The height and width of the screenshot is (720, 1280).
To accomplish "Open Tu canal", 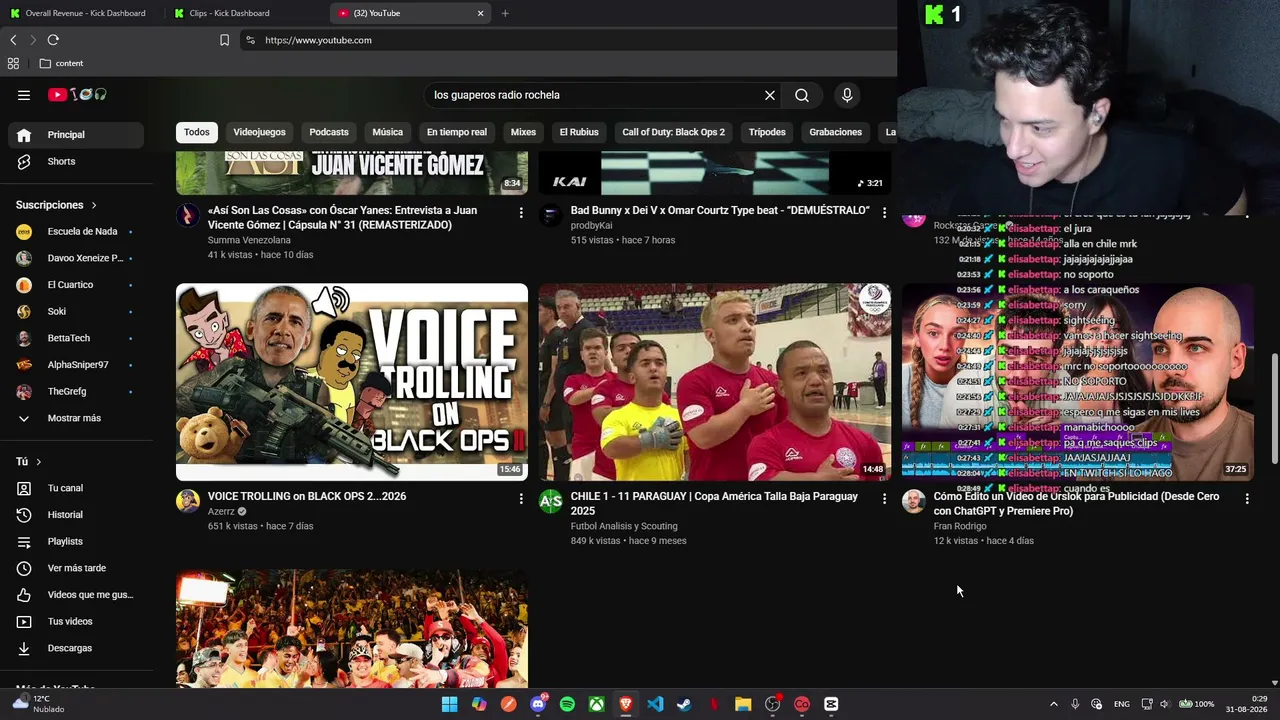I will (76, 488).
